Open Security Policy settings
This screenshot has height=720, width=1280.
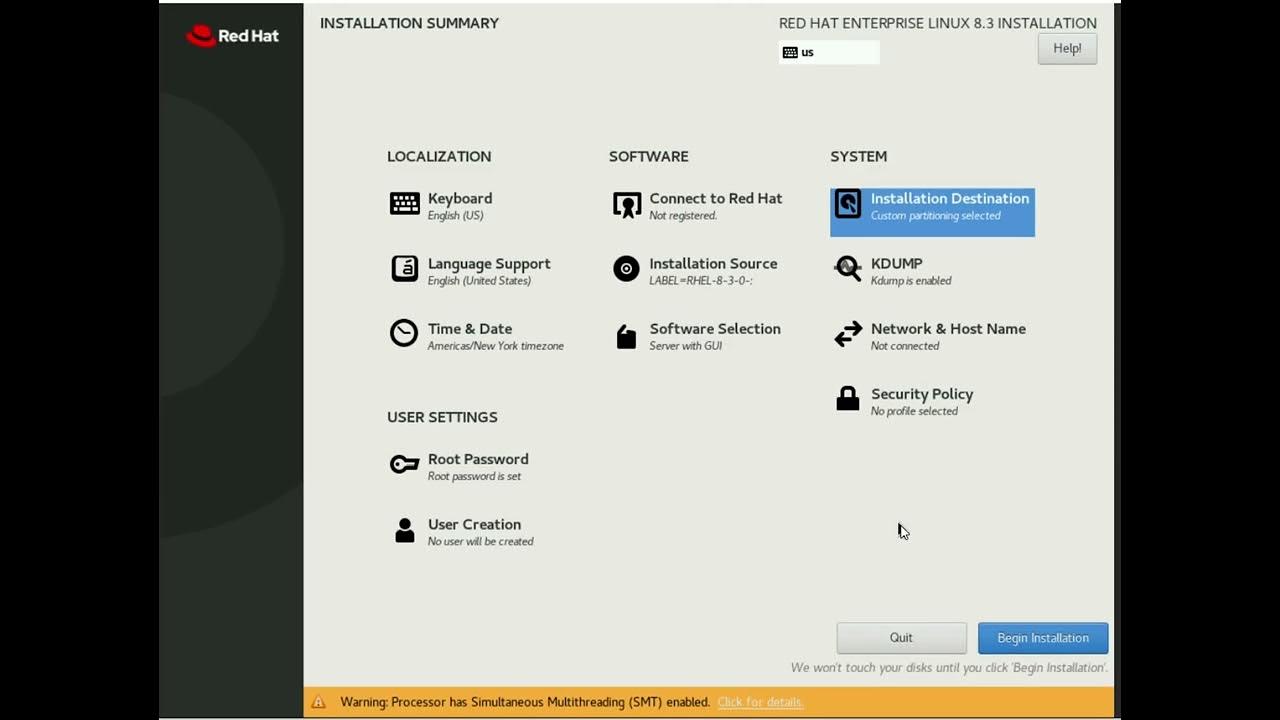903,400
